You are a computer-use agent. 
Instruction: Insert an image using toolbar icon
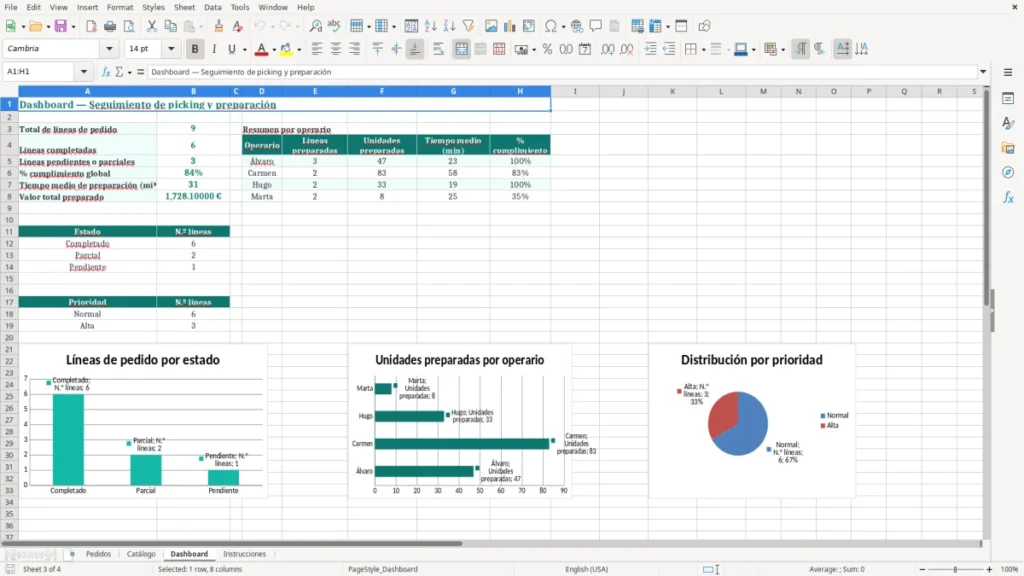pyautogui.click(x=491, y=26)
